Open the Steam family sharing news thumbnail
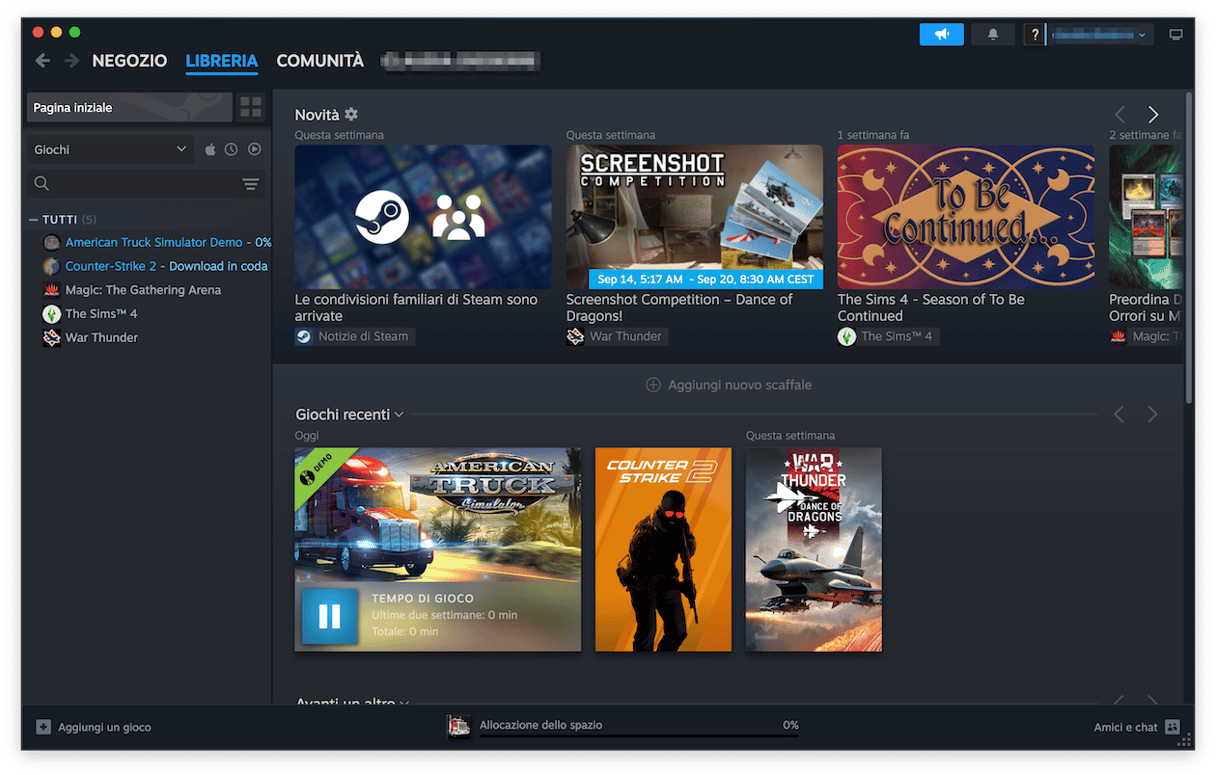This screenshot has width=1216, height=775. click(423, 217)
